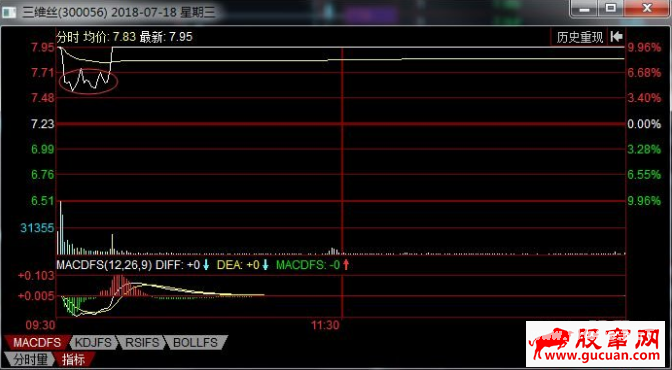The width and height of the screenshot is (672, 370).
Task: Click the 11:30 time marker on the axis
Action: (324, 325)
